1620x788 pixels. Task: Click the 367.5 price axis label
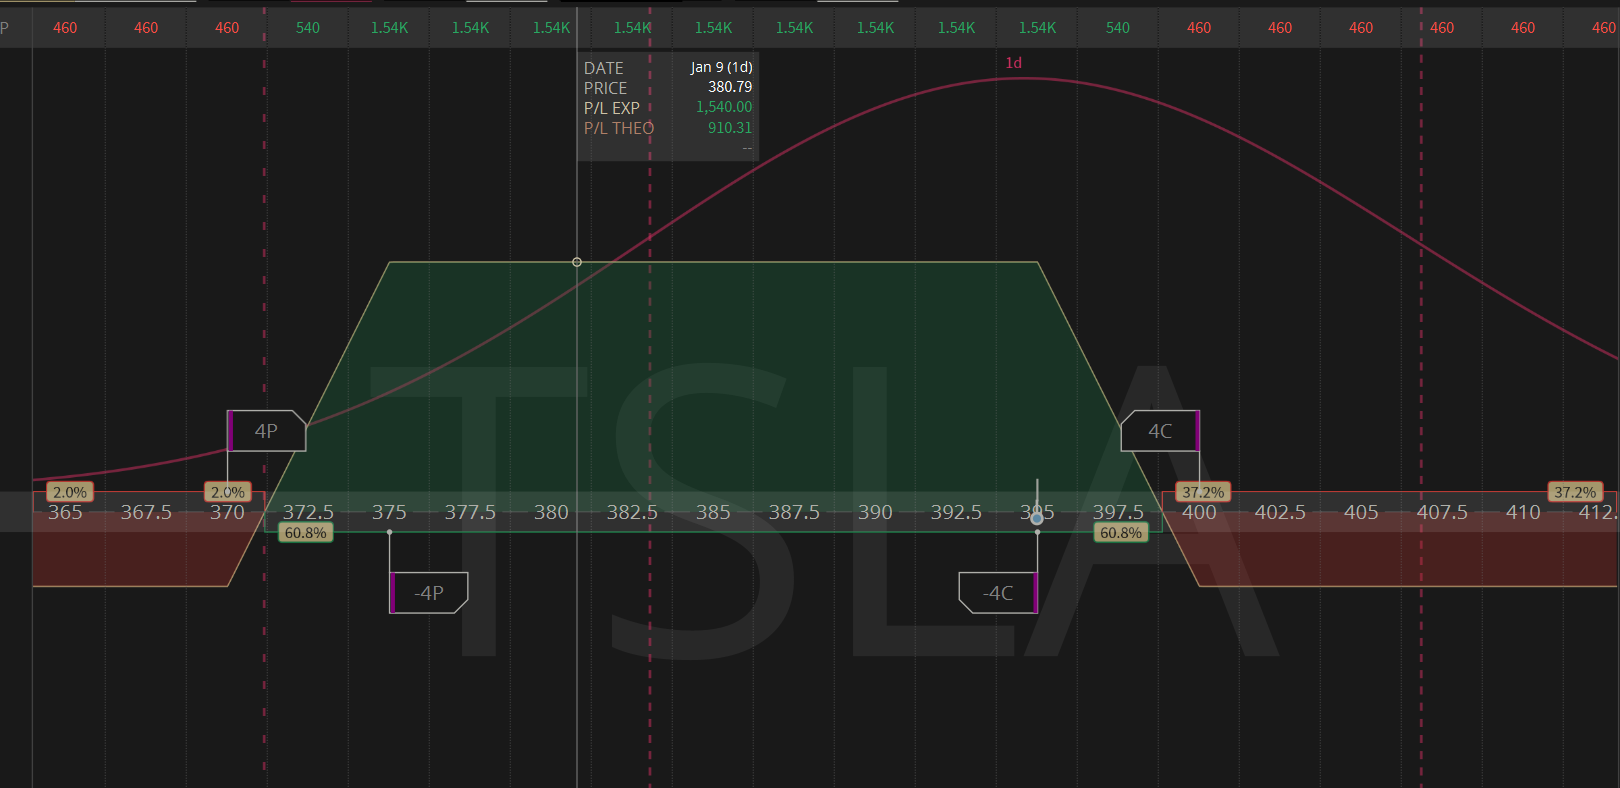pyautogui.click(x=146, y=512)
